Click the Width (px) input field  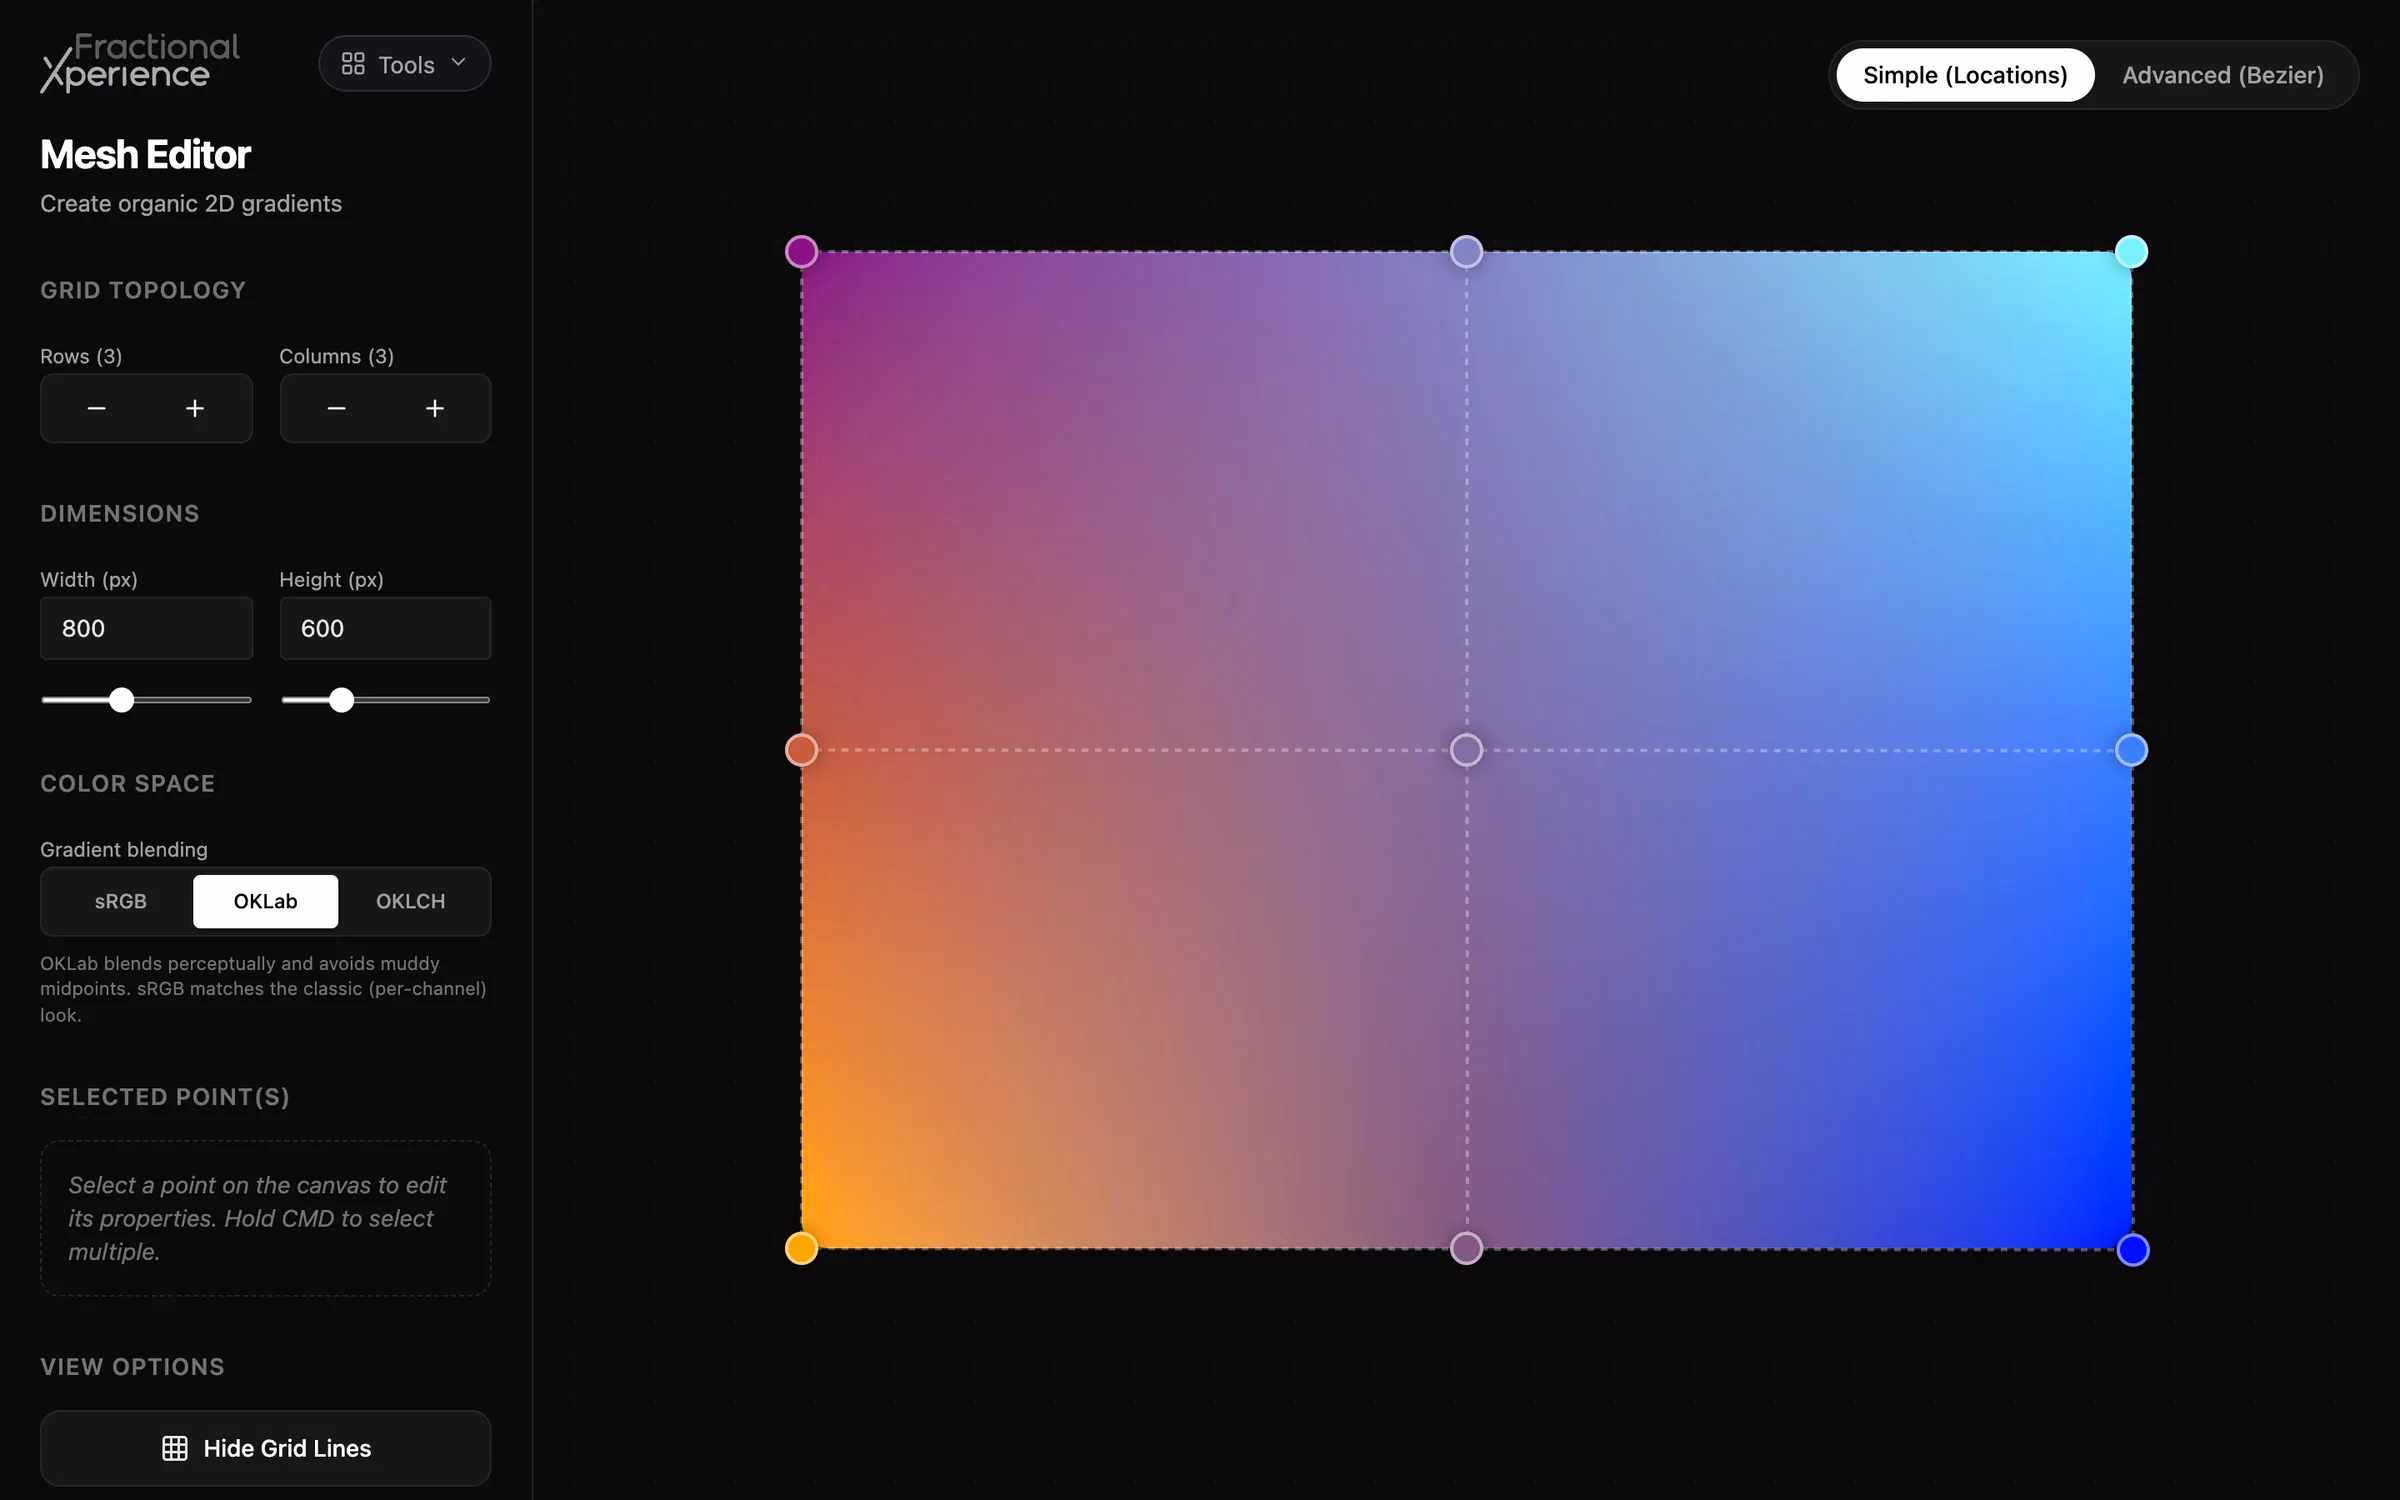point(146,628)
